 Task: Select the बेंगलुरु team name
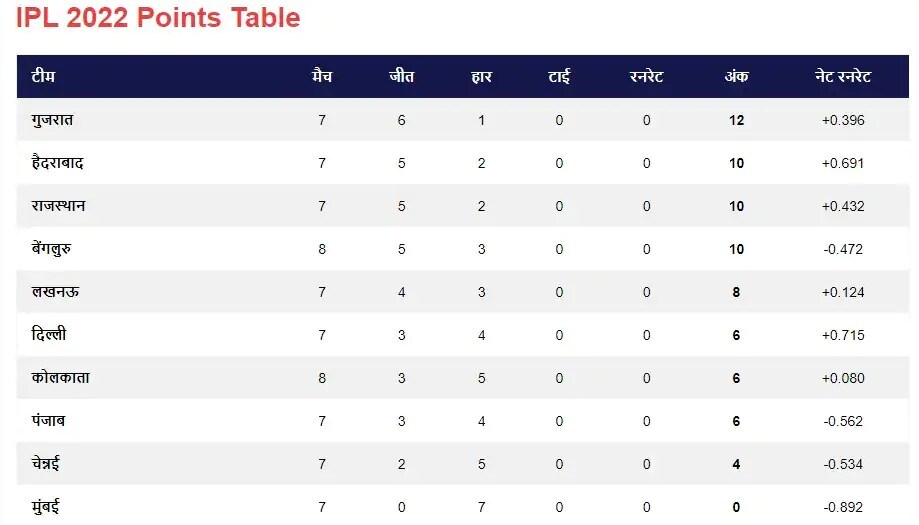(55, 249)
